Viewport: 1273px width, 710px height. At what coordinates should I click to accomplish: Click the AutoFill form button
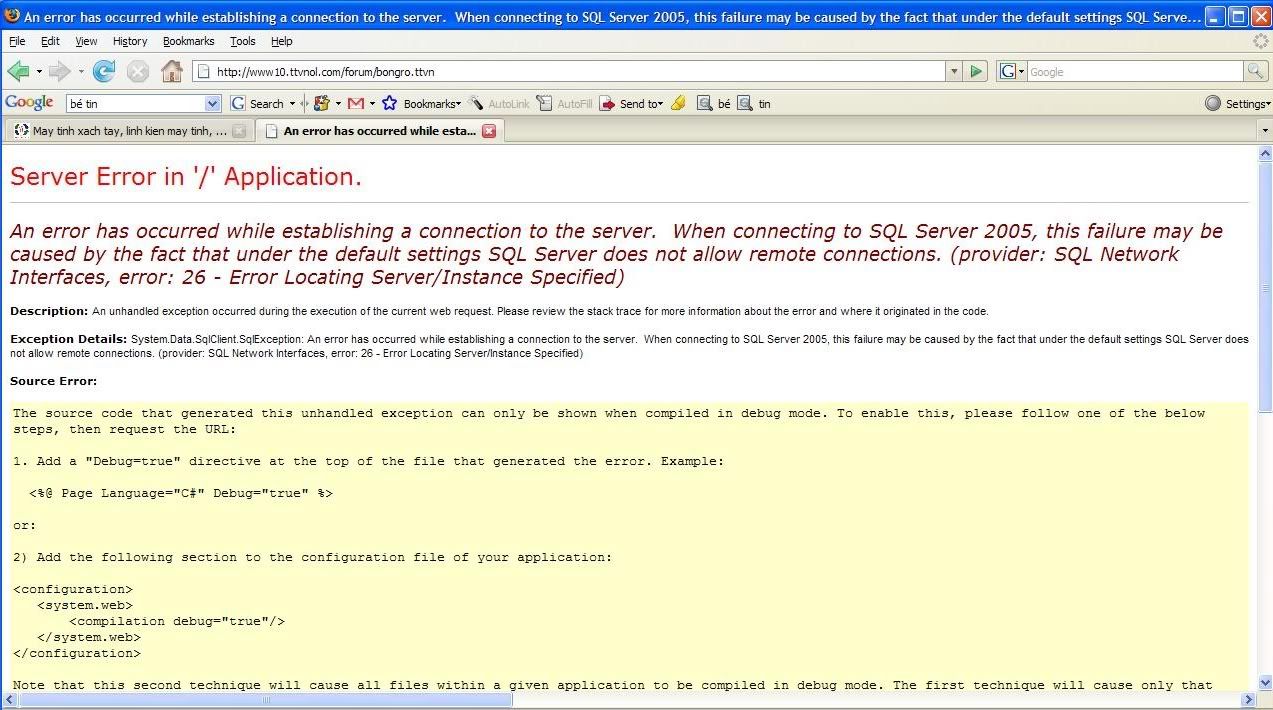point(564,103)
